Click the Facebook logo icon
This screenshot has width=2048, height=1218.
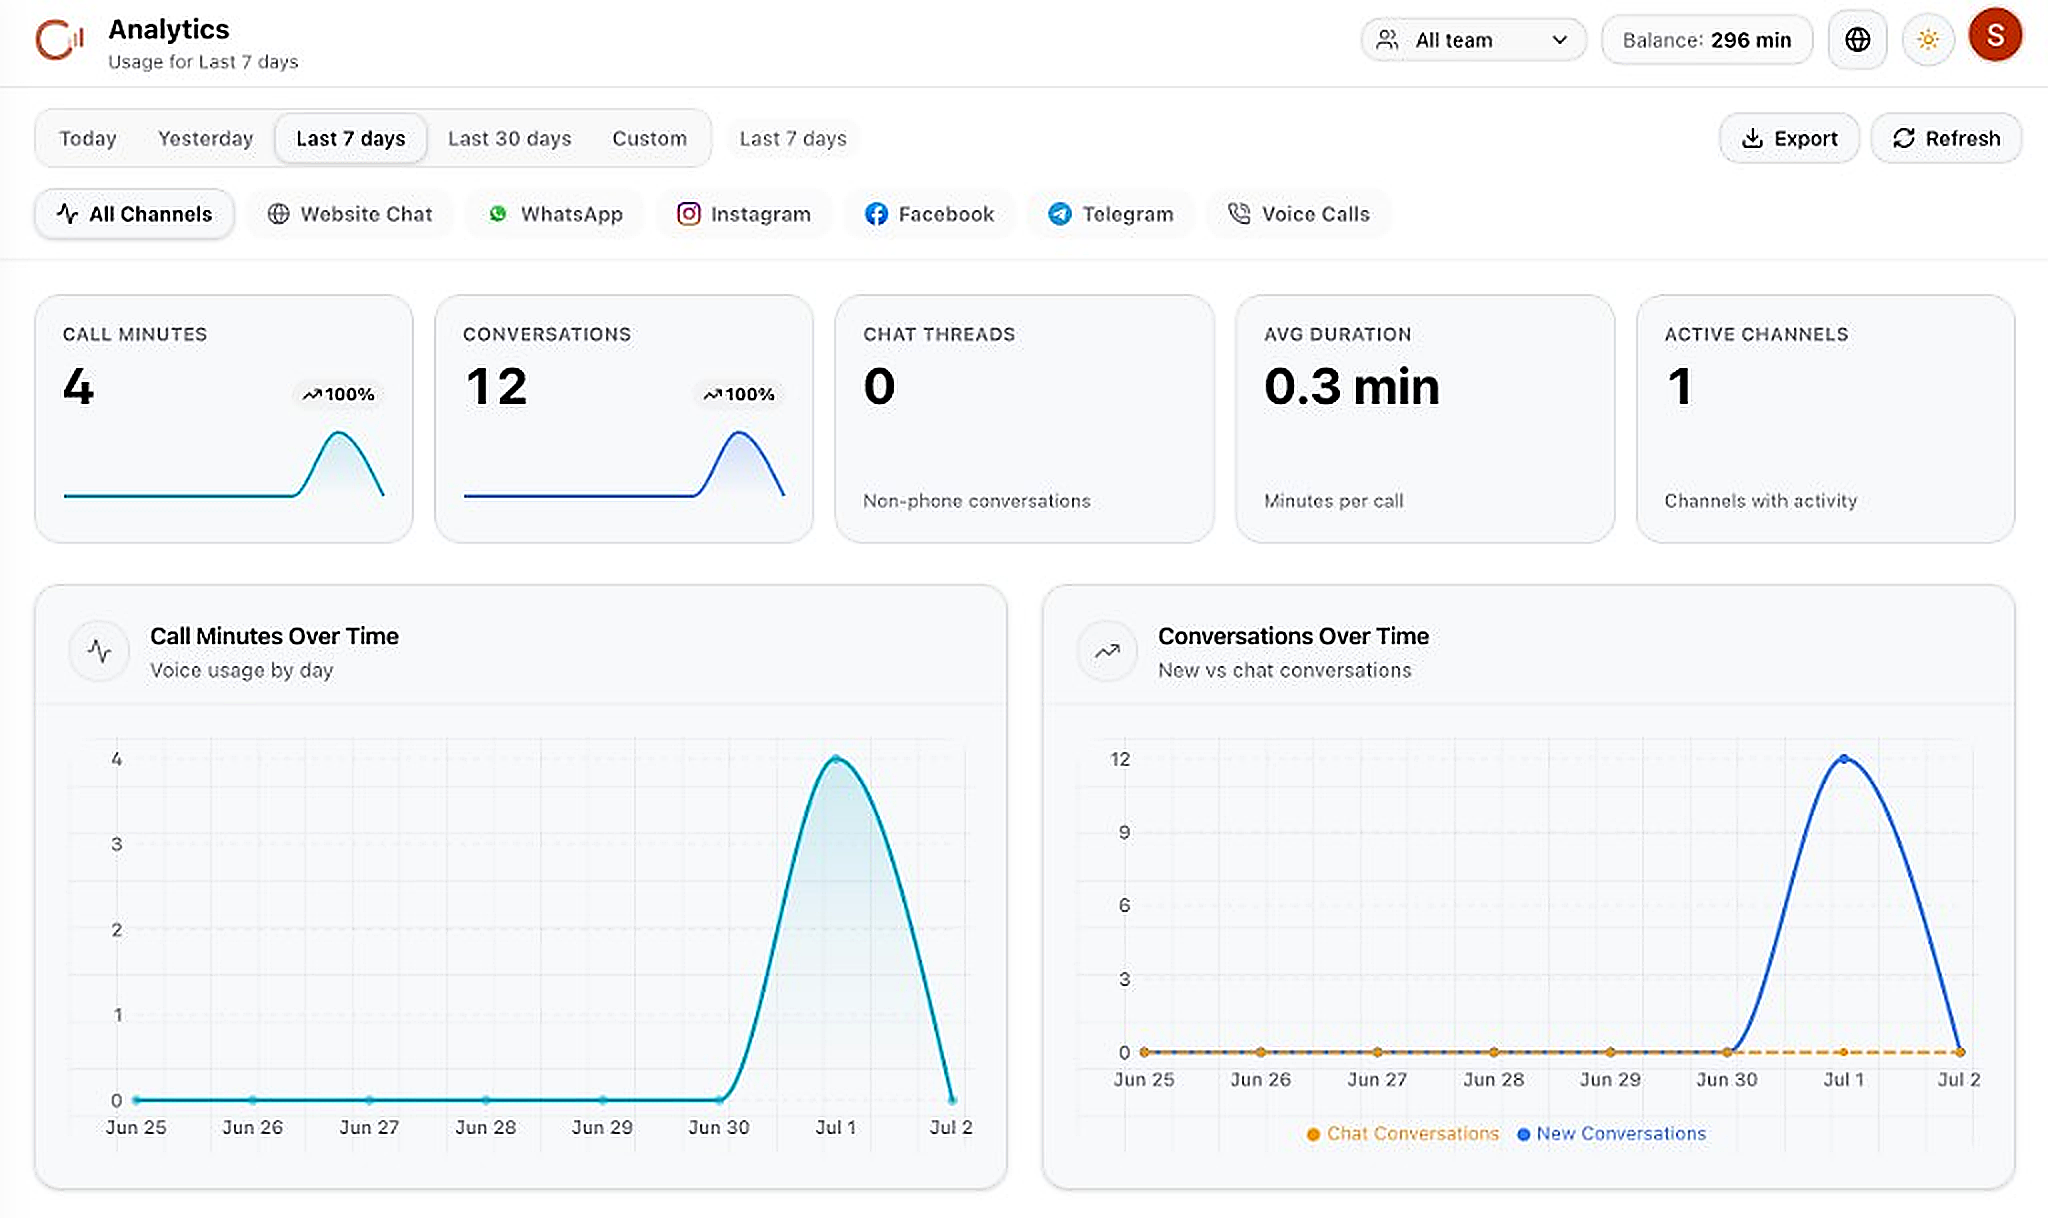(x=876, y=214)
